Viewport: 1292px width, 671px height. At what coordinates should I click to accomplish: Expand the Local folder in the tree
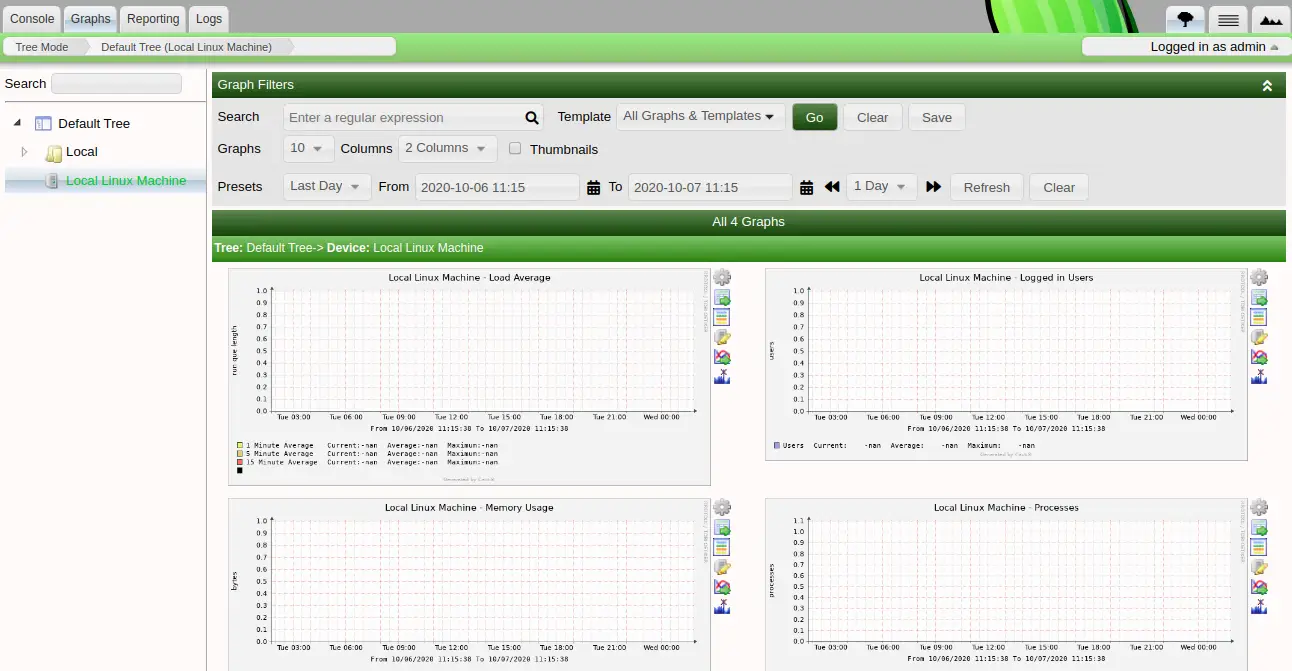pyautogui.click(x=25, y=151)
